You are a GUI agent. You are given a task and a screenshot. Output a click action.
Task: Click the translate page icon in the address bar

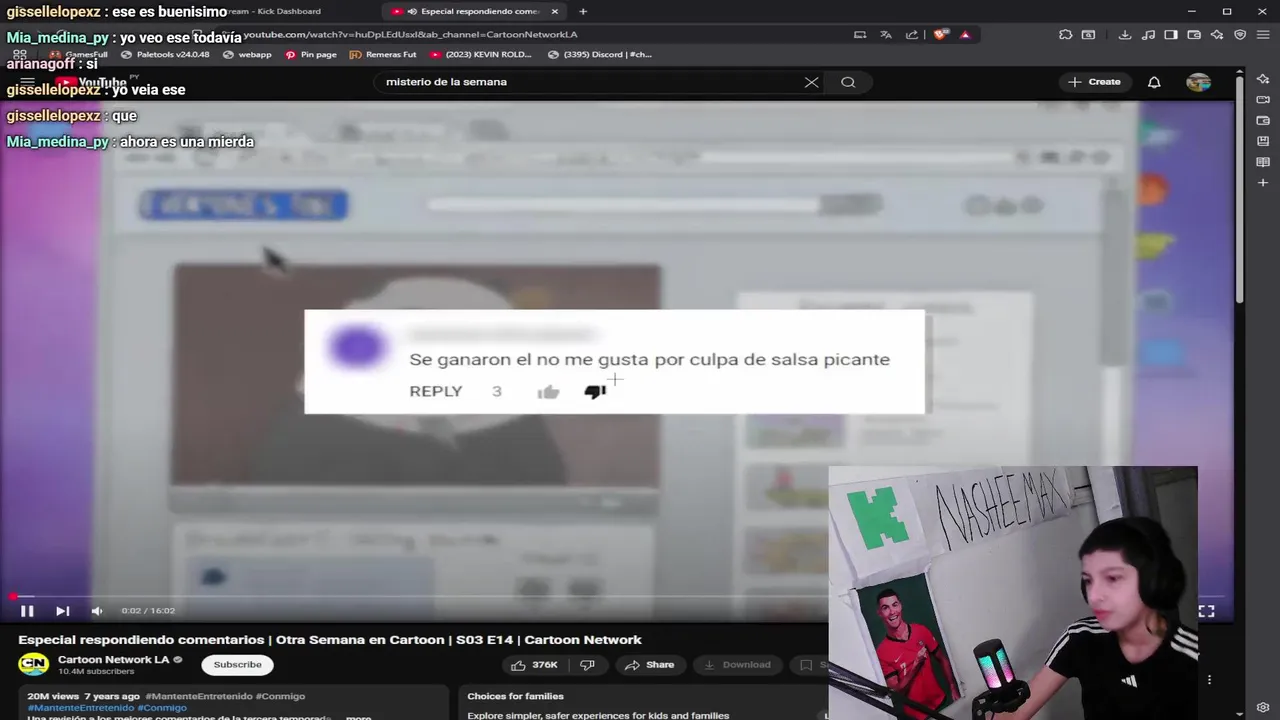click(886, 34)
